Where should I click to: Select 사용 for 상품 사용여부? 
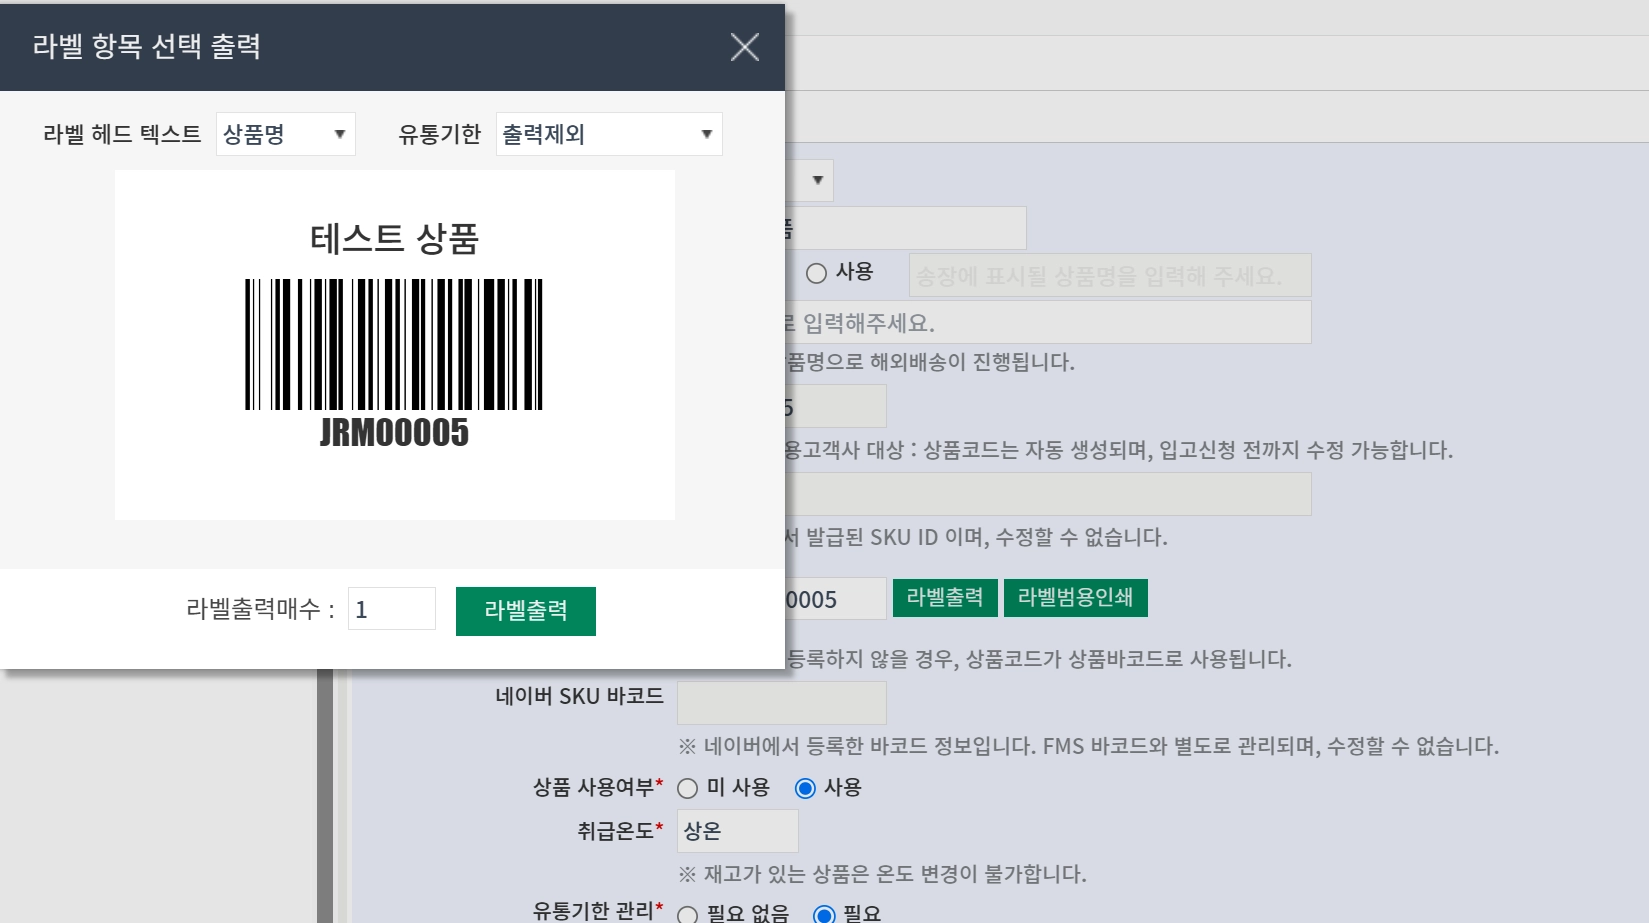click(x=805, y=788)
